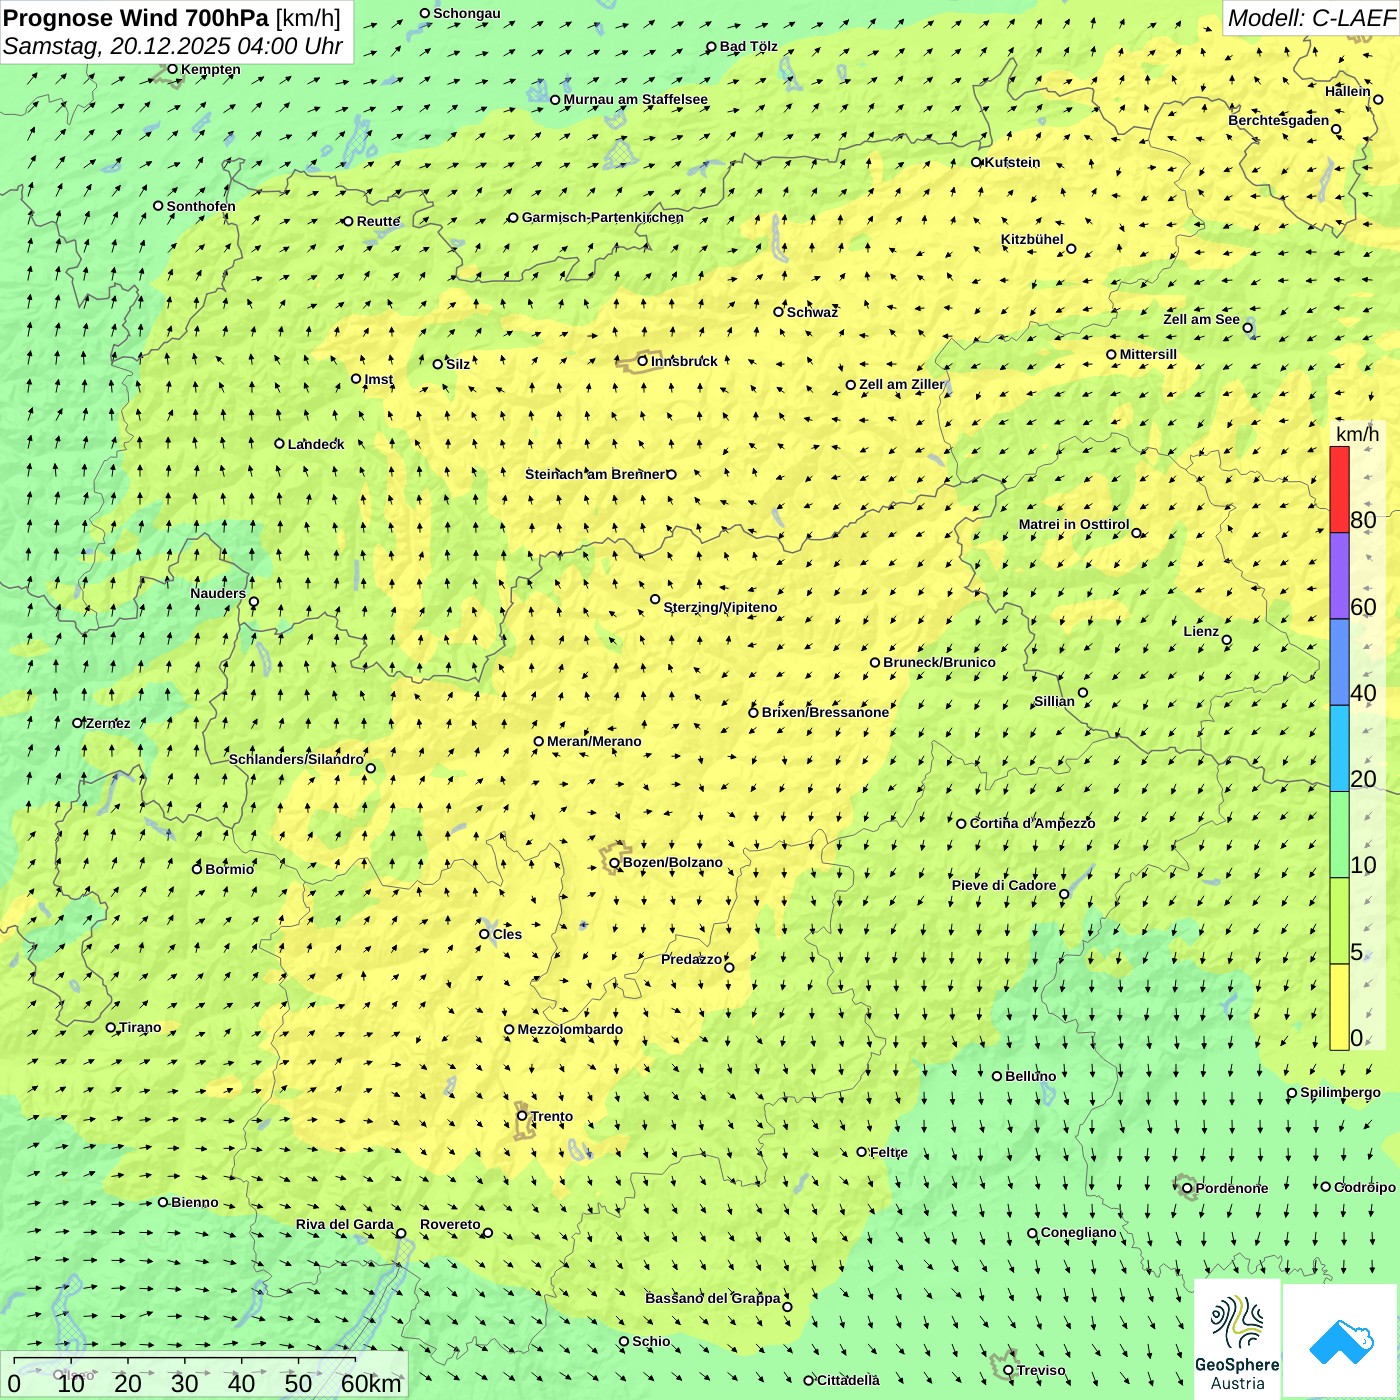
Task: Click the Trento city marker
Action: 522,1116
